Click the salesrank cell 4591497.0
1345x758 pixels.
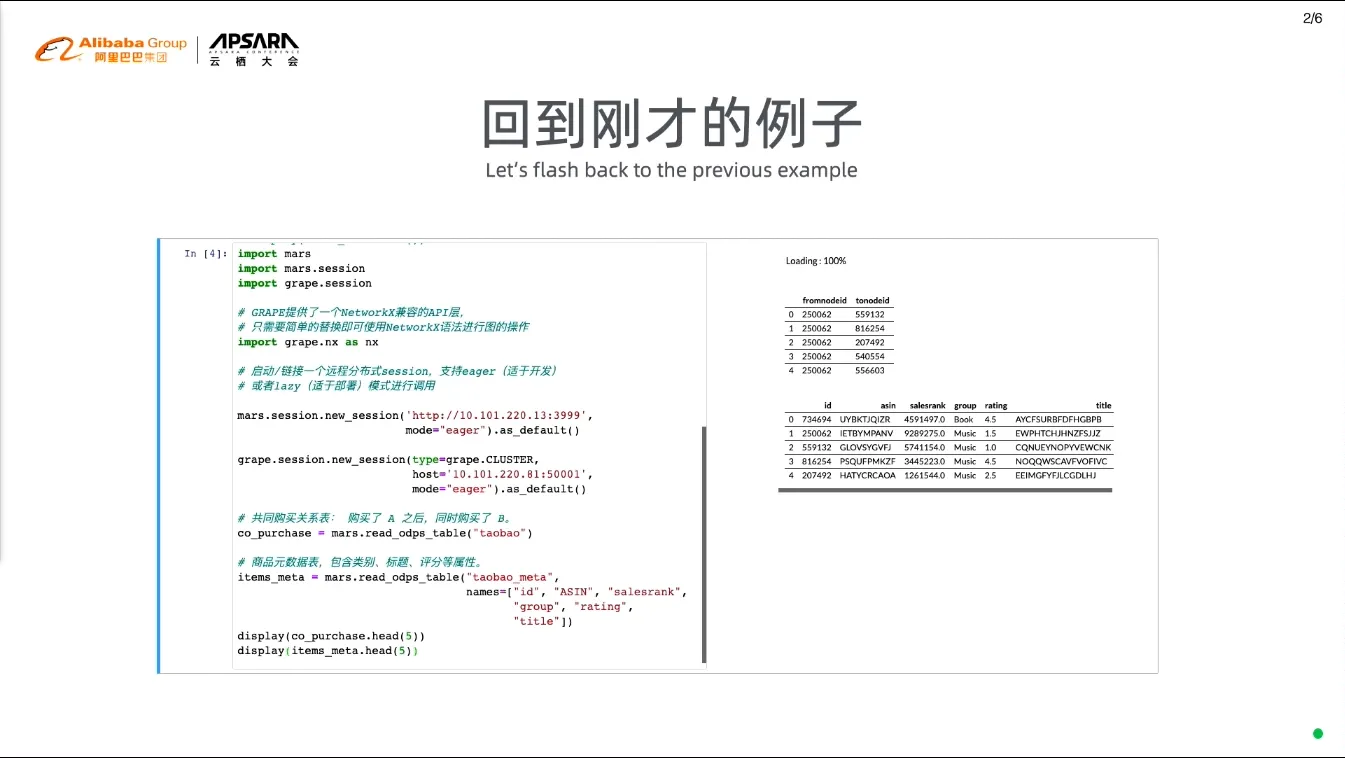(925, 419)
